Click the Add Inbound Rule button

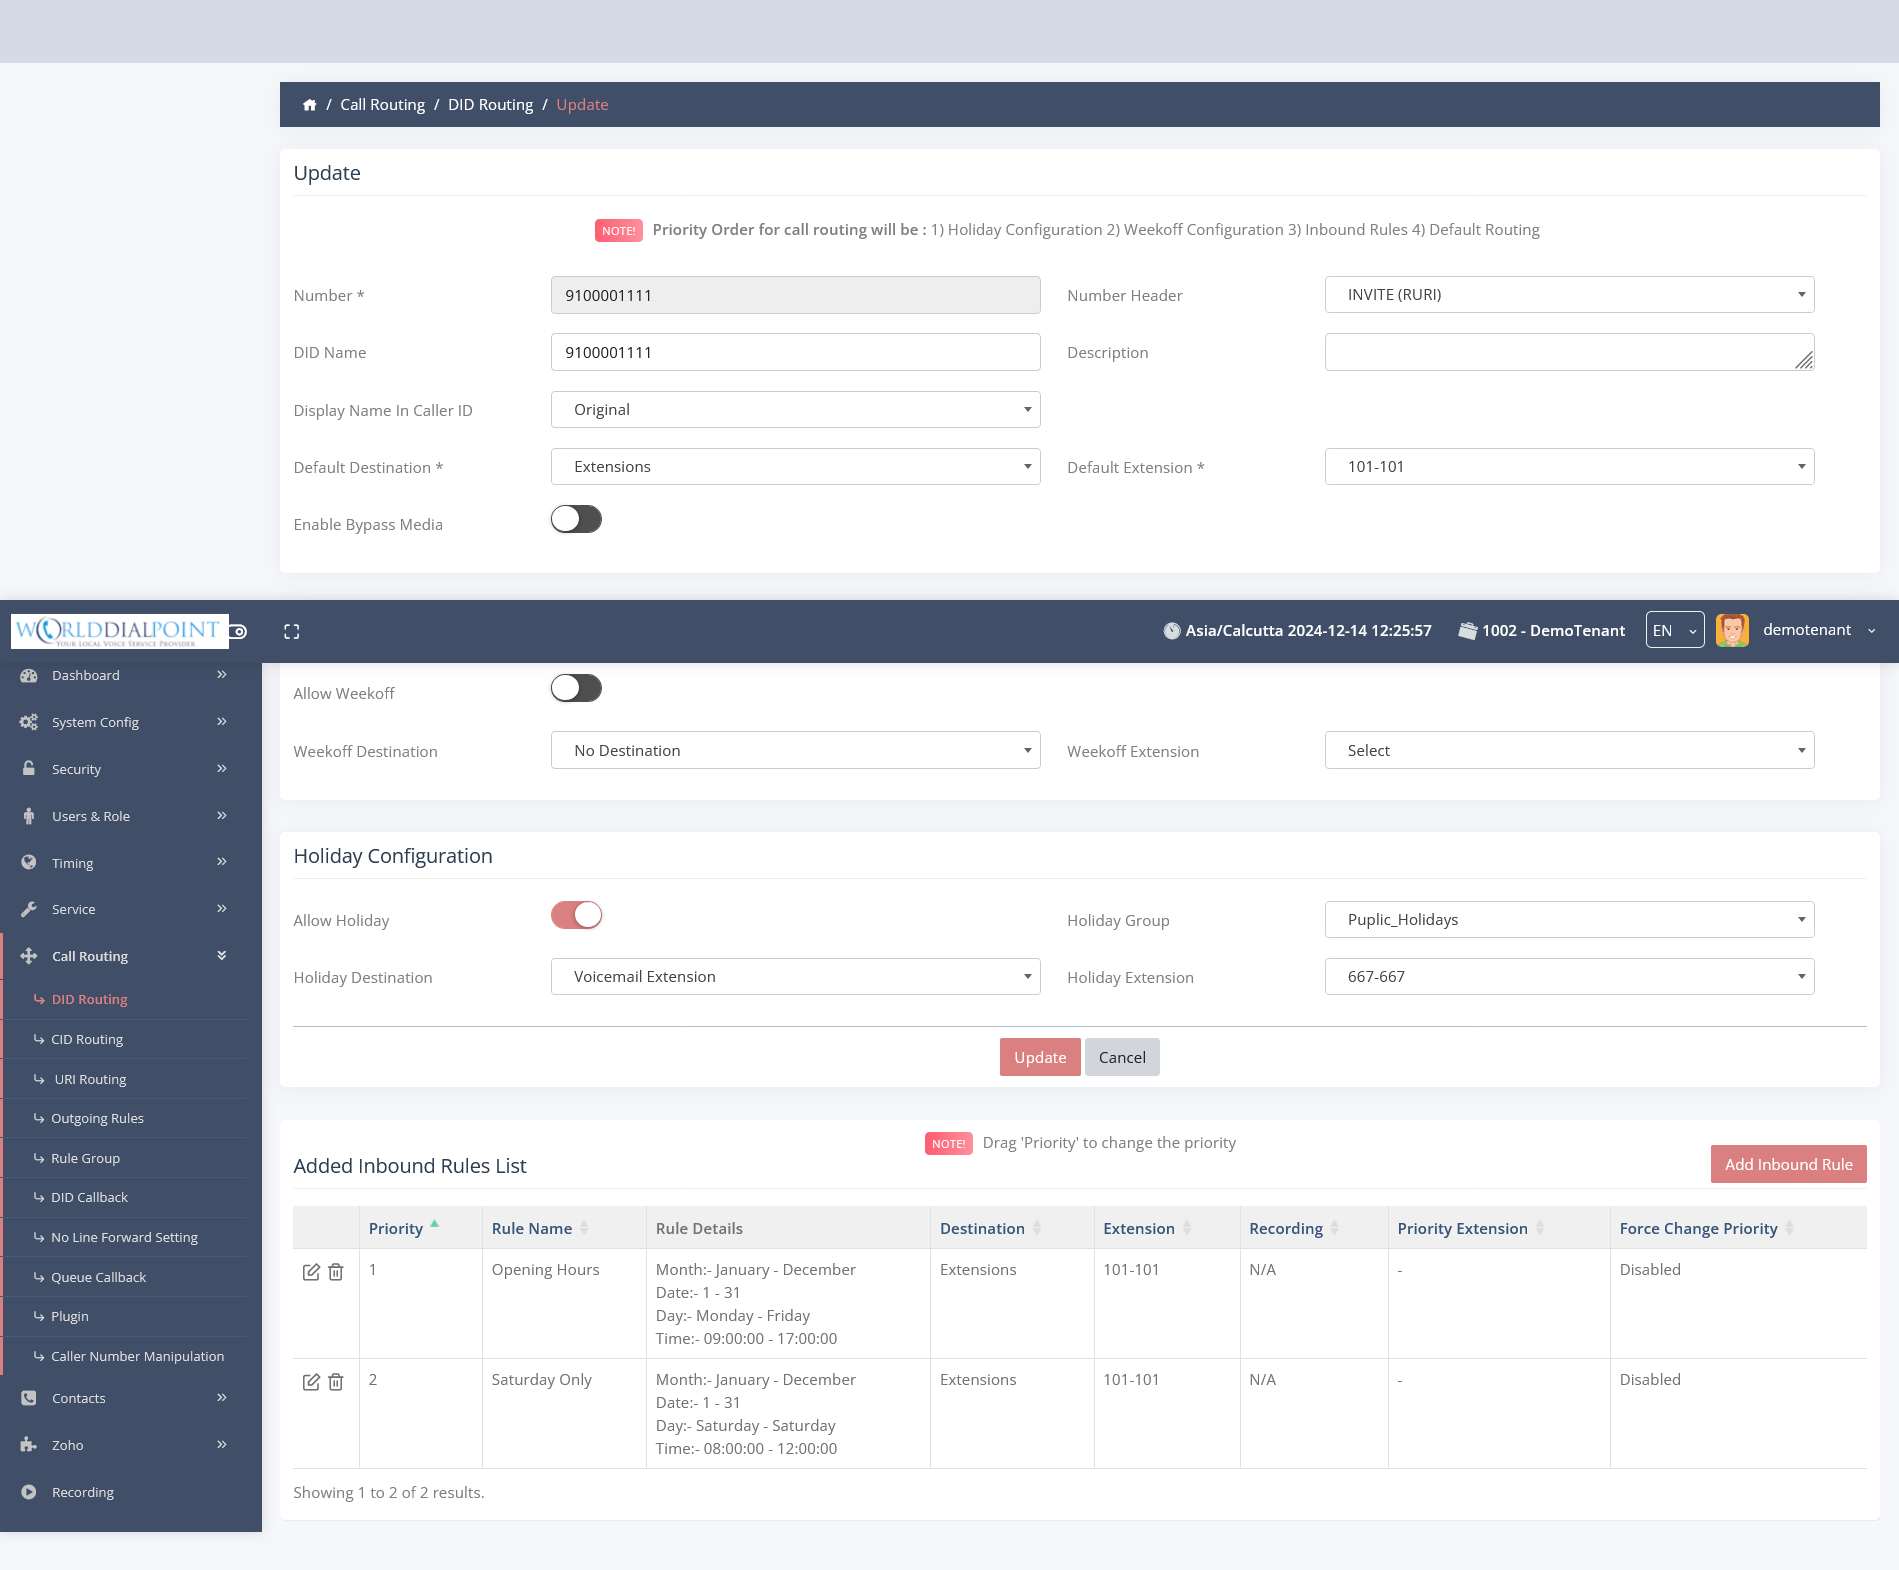pos(1788,1164)
